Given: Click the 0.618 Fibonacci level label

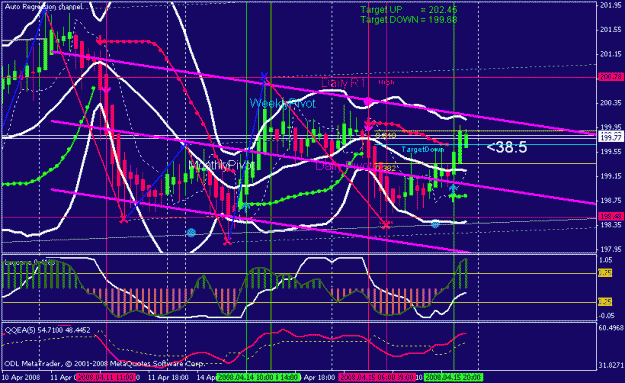Looking at the screenshot, I should coord(385,136).
